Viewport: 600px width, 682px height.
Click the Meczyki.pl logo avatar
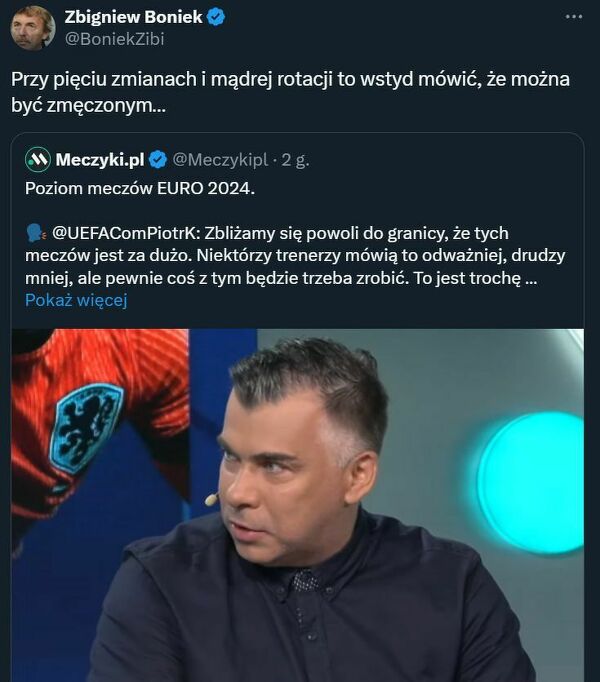pos(38,159)
